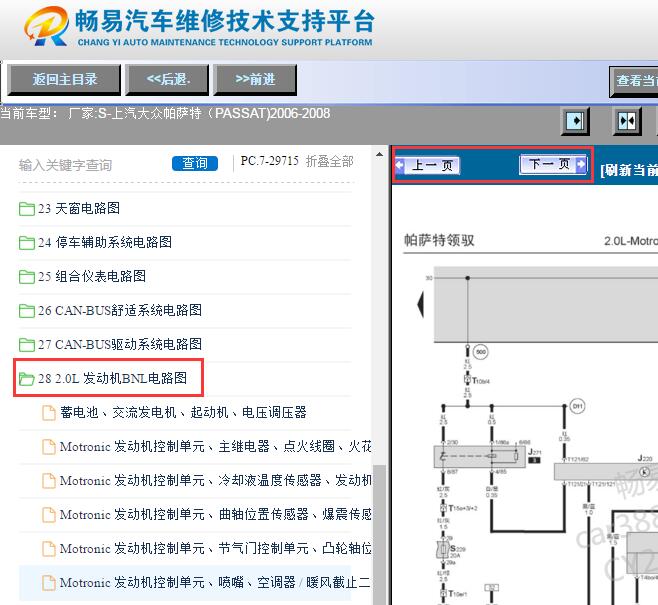658x605 pixels.
Task: Click tree panel scrollbar up arrow
Action: pyautogui.click(x=379, y=154)
